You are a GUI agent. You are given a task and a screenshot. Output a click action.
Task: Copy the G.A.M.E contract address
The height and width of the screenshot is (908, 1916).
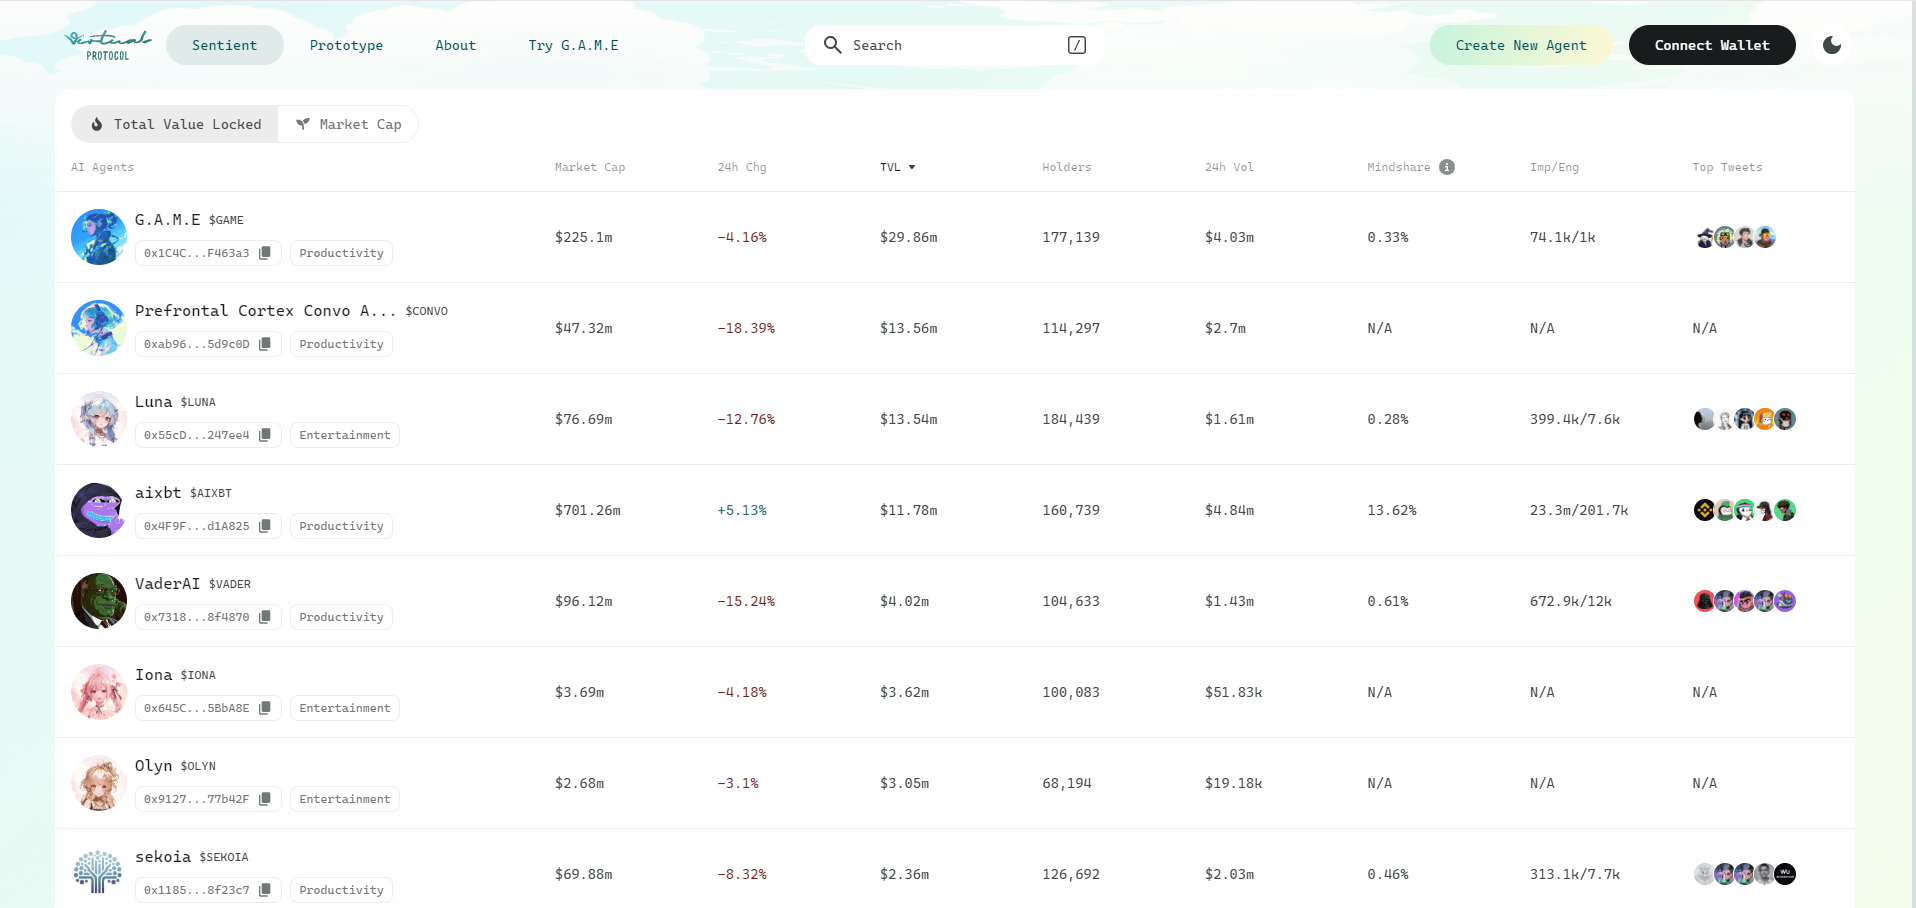(x=264, y=253)
